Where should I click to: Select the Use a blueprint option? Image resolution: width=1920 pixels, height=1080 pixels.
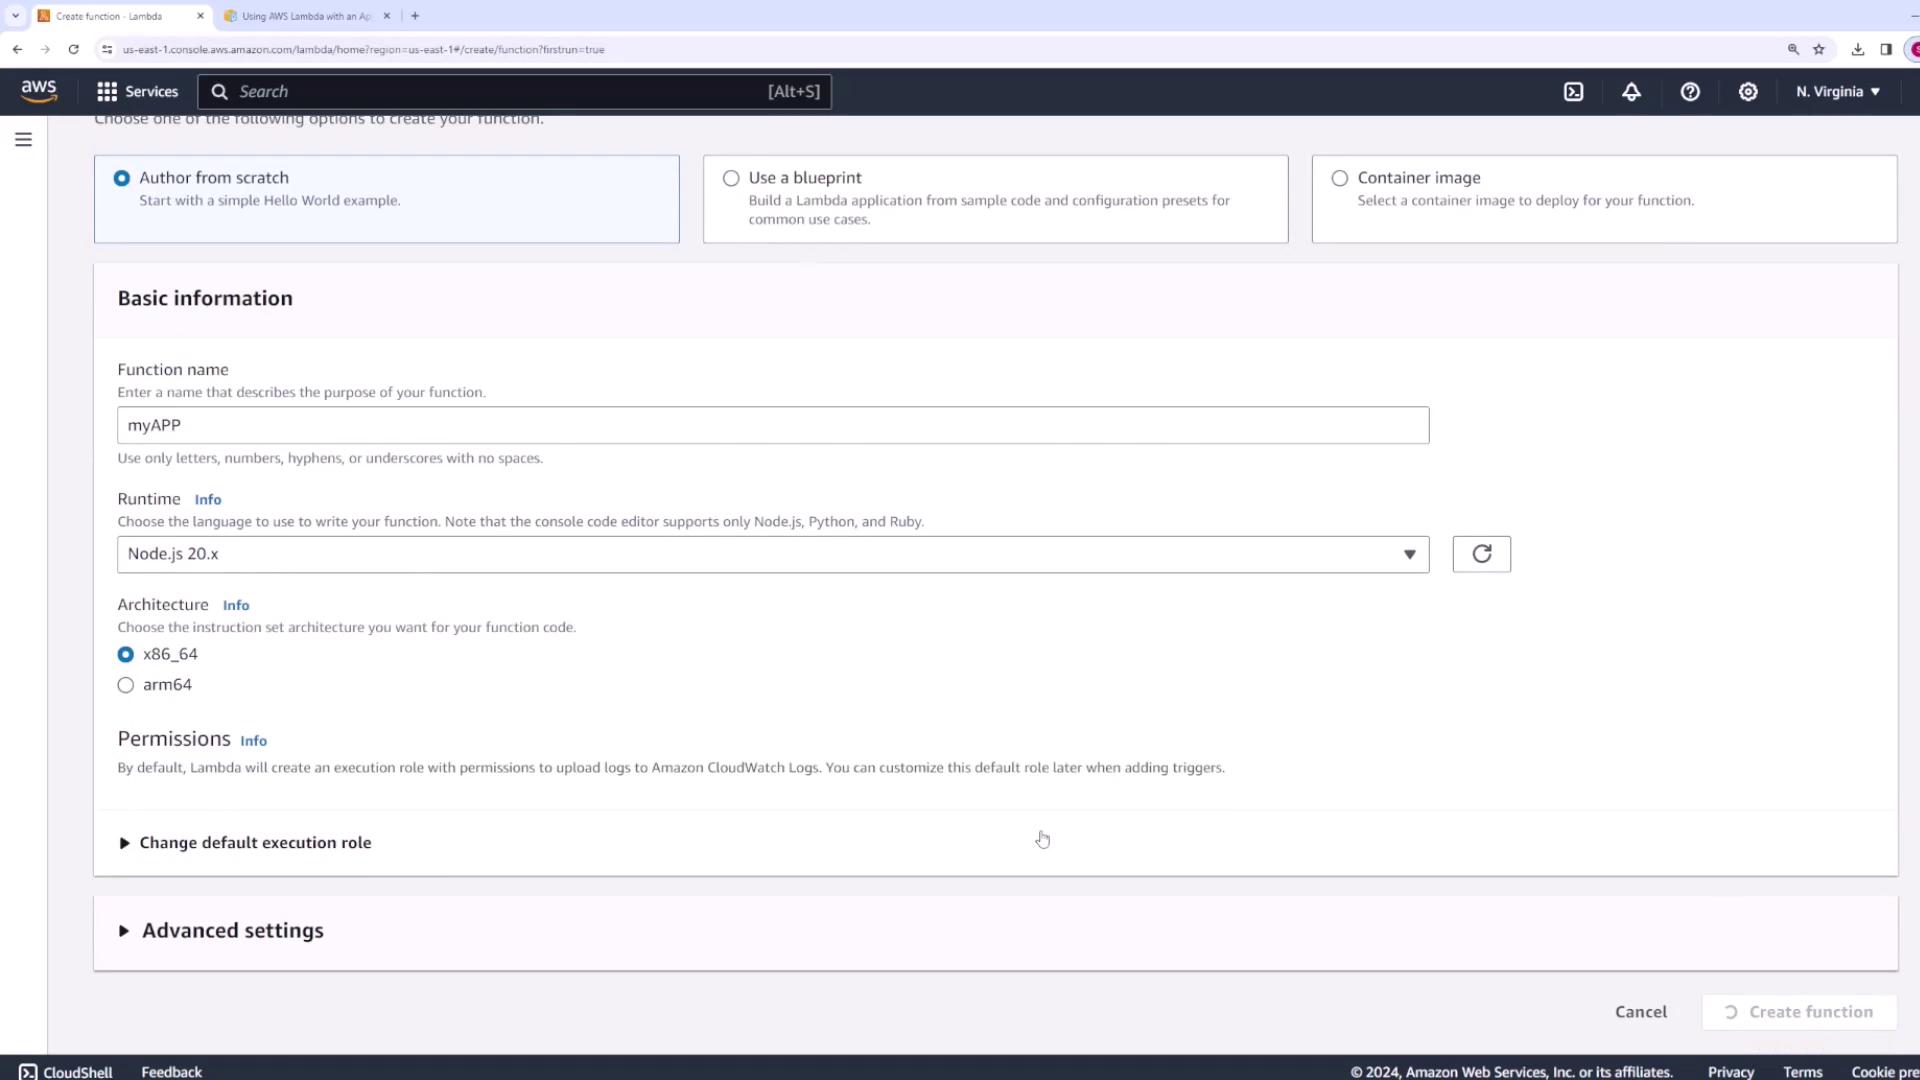731,178
